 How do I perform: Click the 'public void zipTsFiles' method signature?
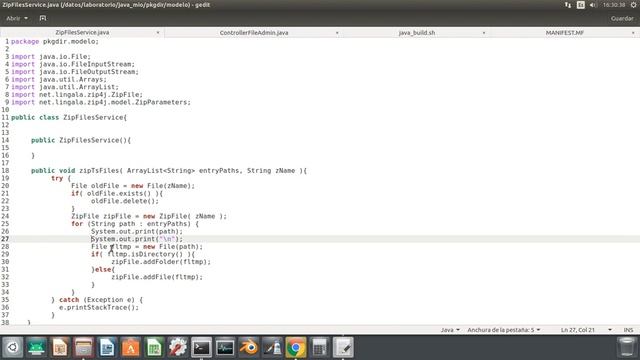tap(169, 171)
